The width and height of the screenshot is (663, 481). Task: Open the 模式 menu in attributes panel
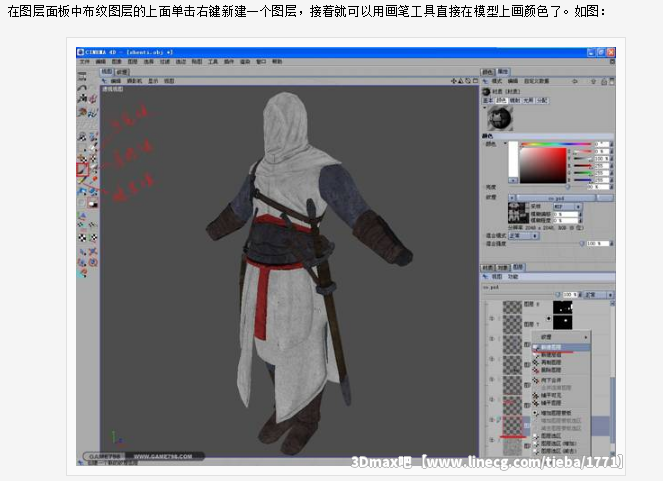pos(496,81)
